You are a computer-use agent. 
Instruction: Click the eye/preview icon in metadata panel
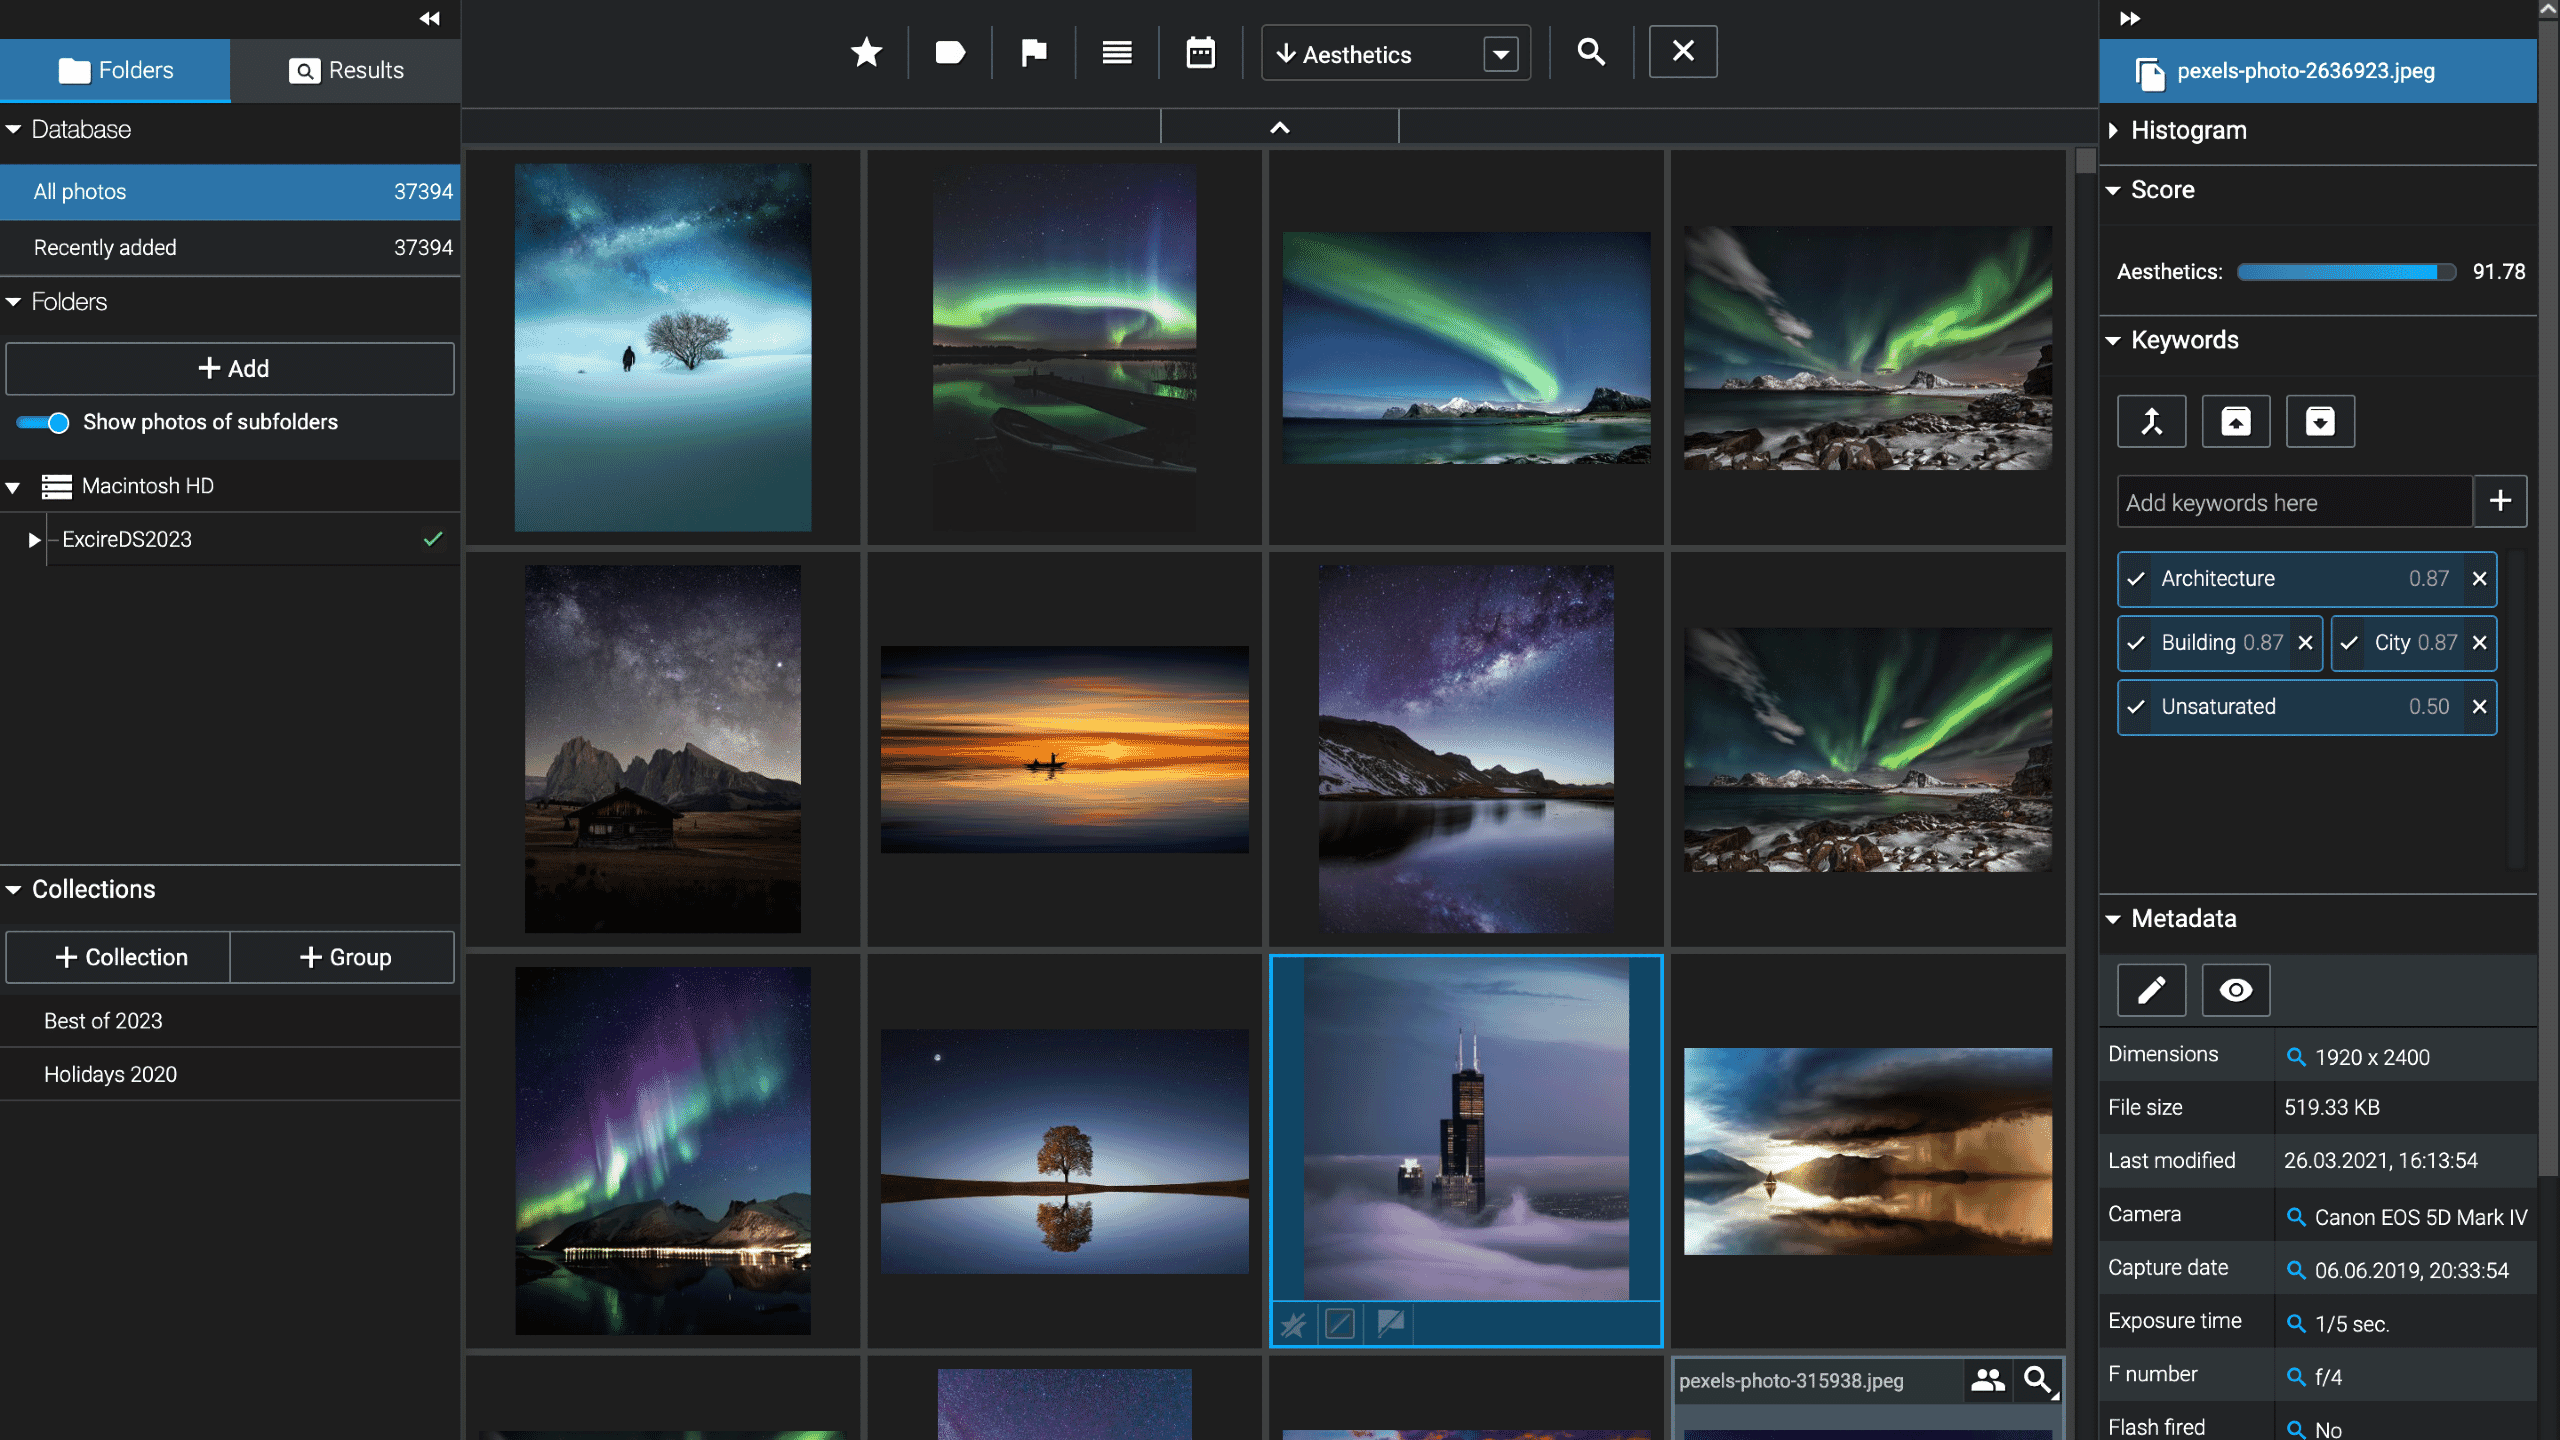click(x=2236, y=988)
